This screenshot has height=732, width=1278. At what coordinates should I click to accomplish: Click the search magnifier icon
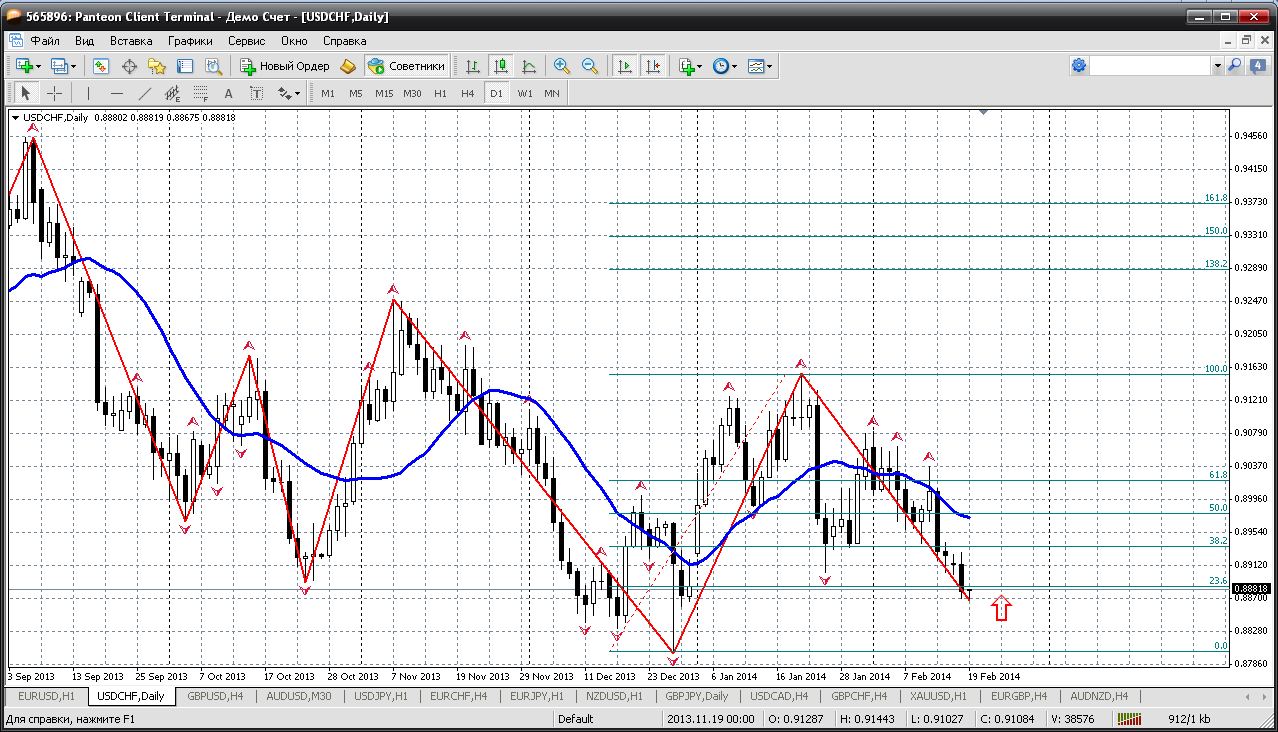tap(1234, 66)
